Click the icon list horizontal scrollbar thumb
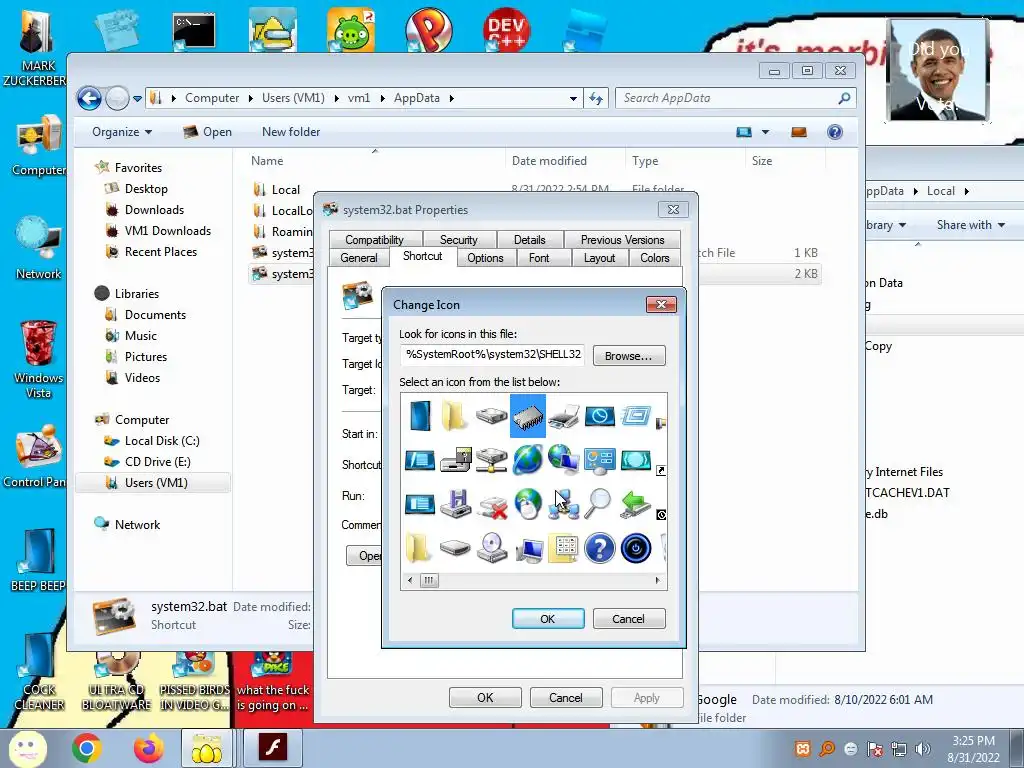Image resolution: width=1024 pixels, height=768 pixels. [429, 580]
